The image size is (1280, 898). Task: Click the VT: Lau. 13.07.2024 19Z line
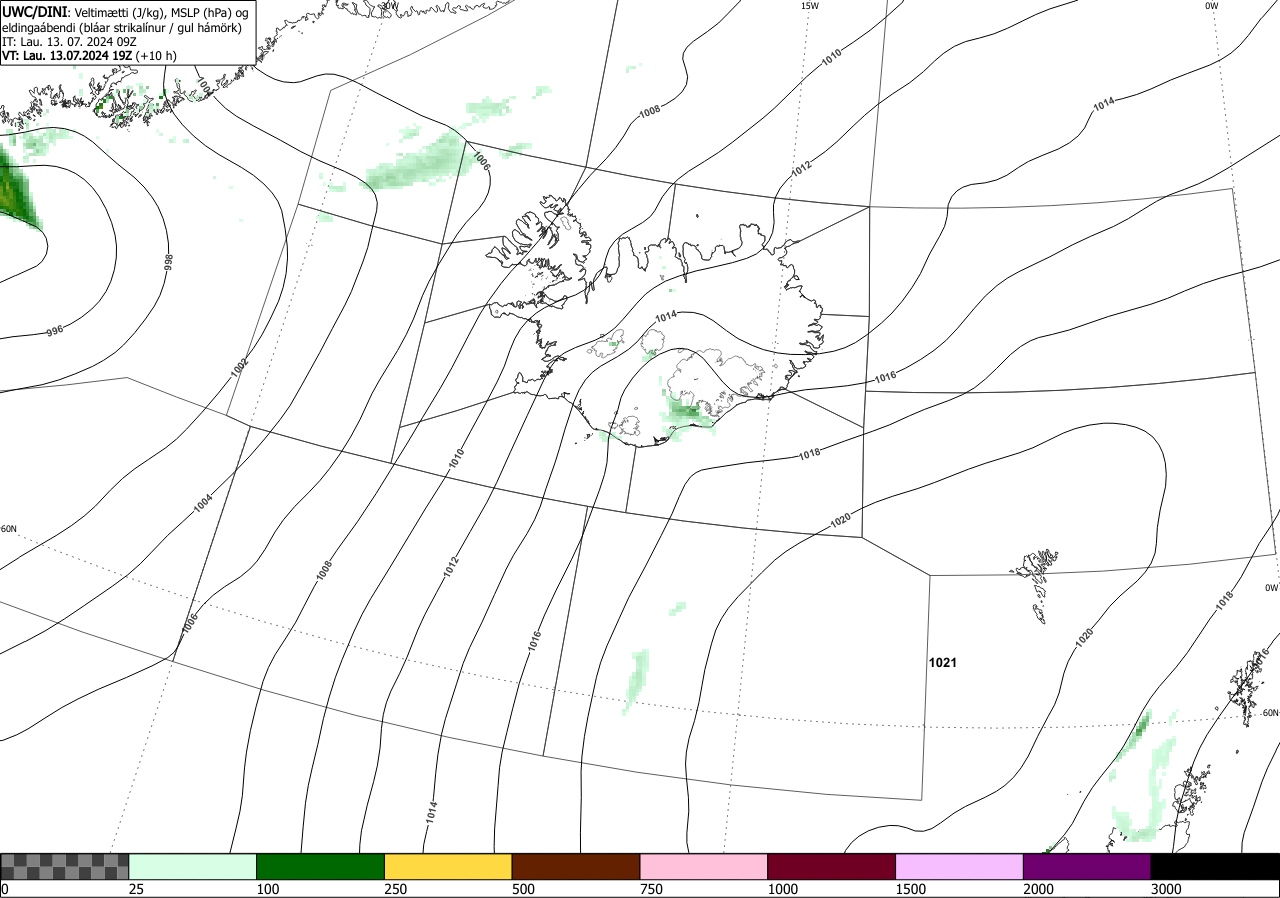pos(89,56)
